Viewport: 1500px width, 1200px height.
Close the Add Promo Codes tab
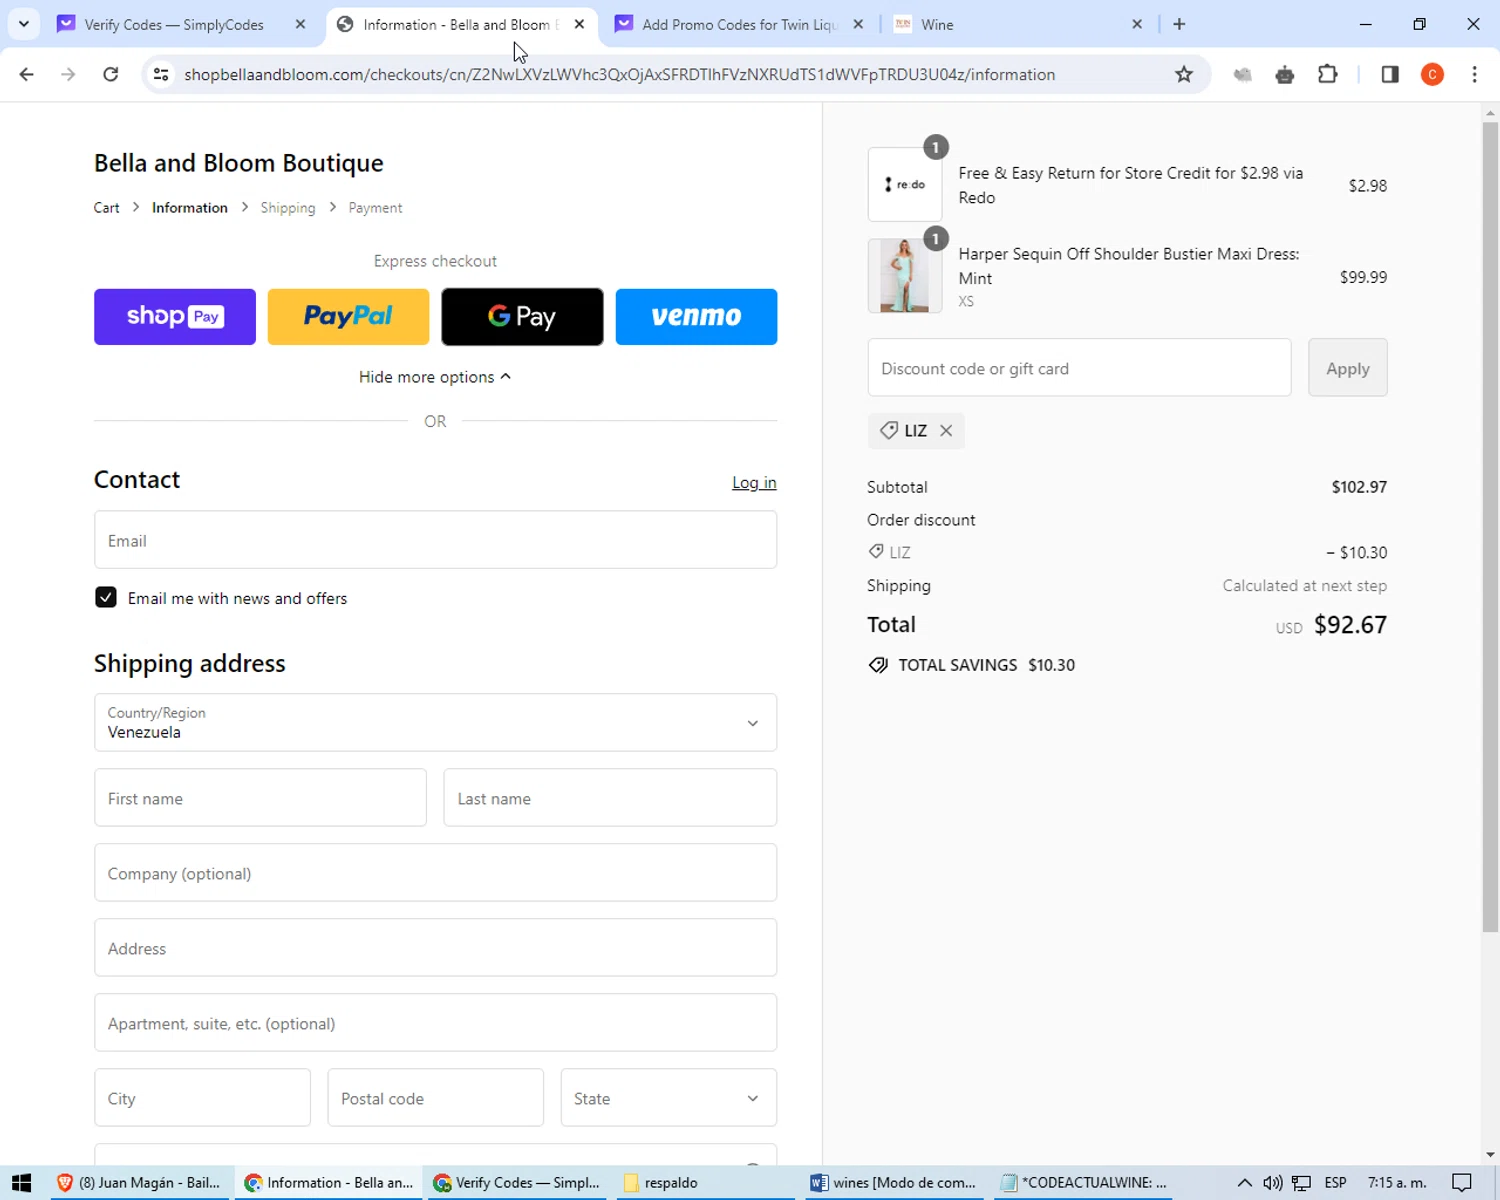click(x=858, y=24)
